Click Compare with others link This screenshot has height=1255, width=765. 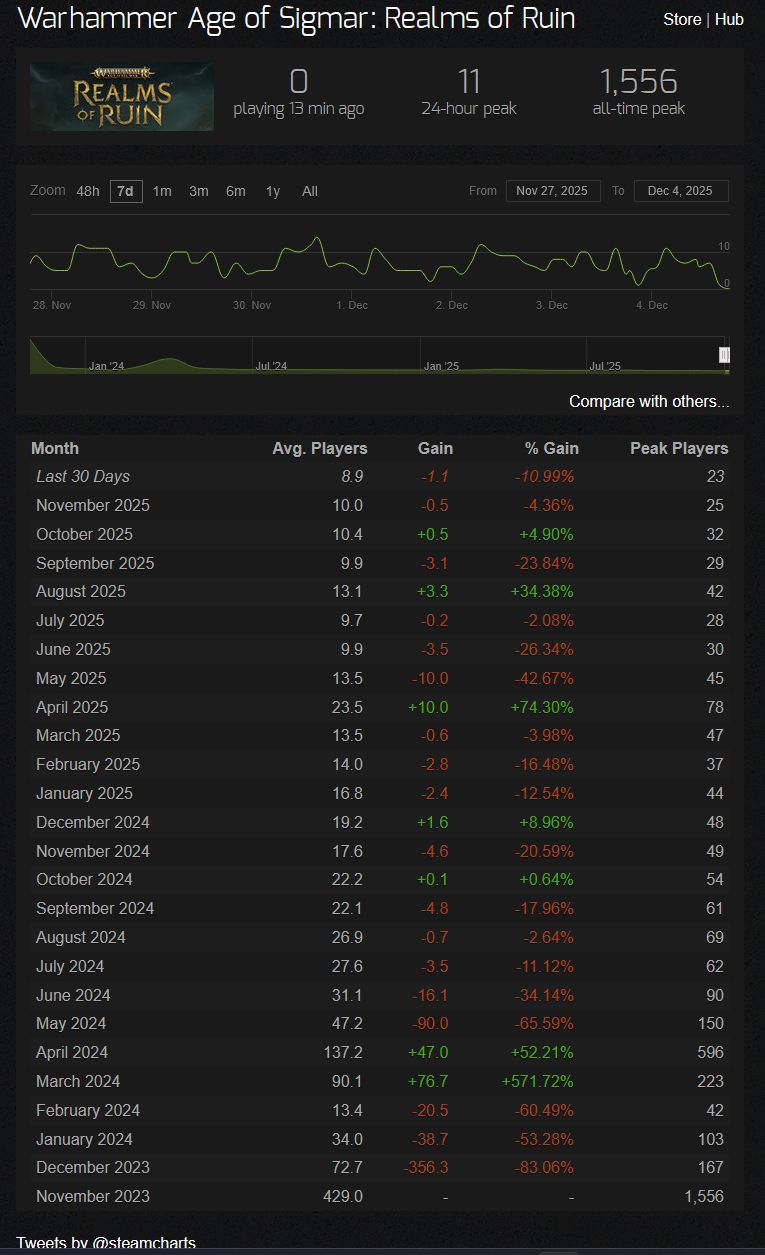(649, 401)
